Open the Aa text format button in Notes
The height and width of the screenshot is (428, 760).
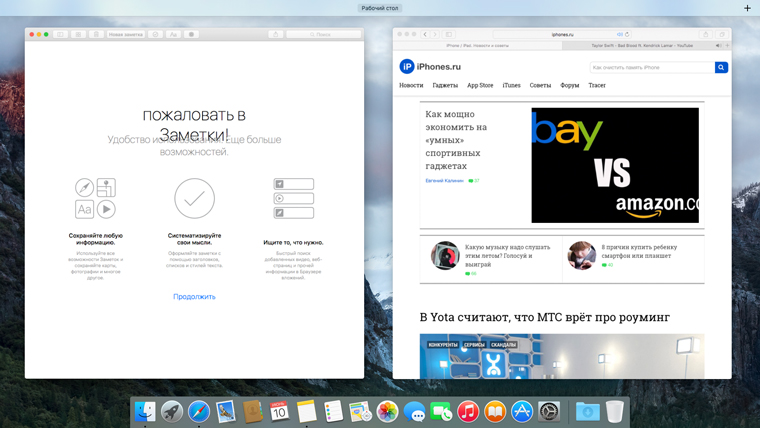[x=173, y=34]
